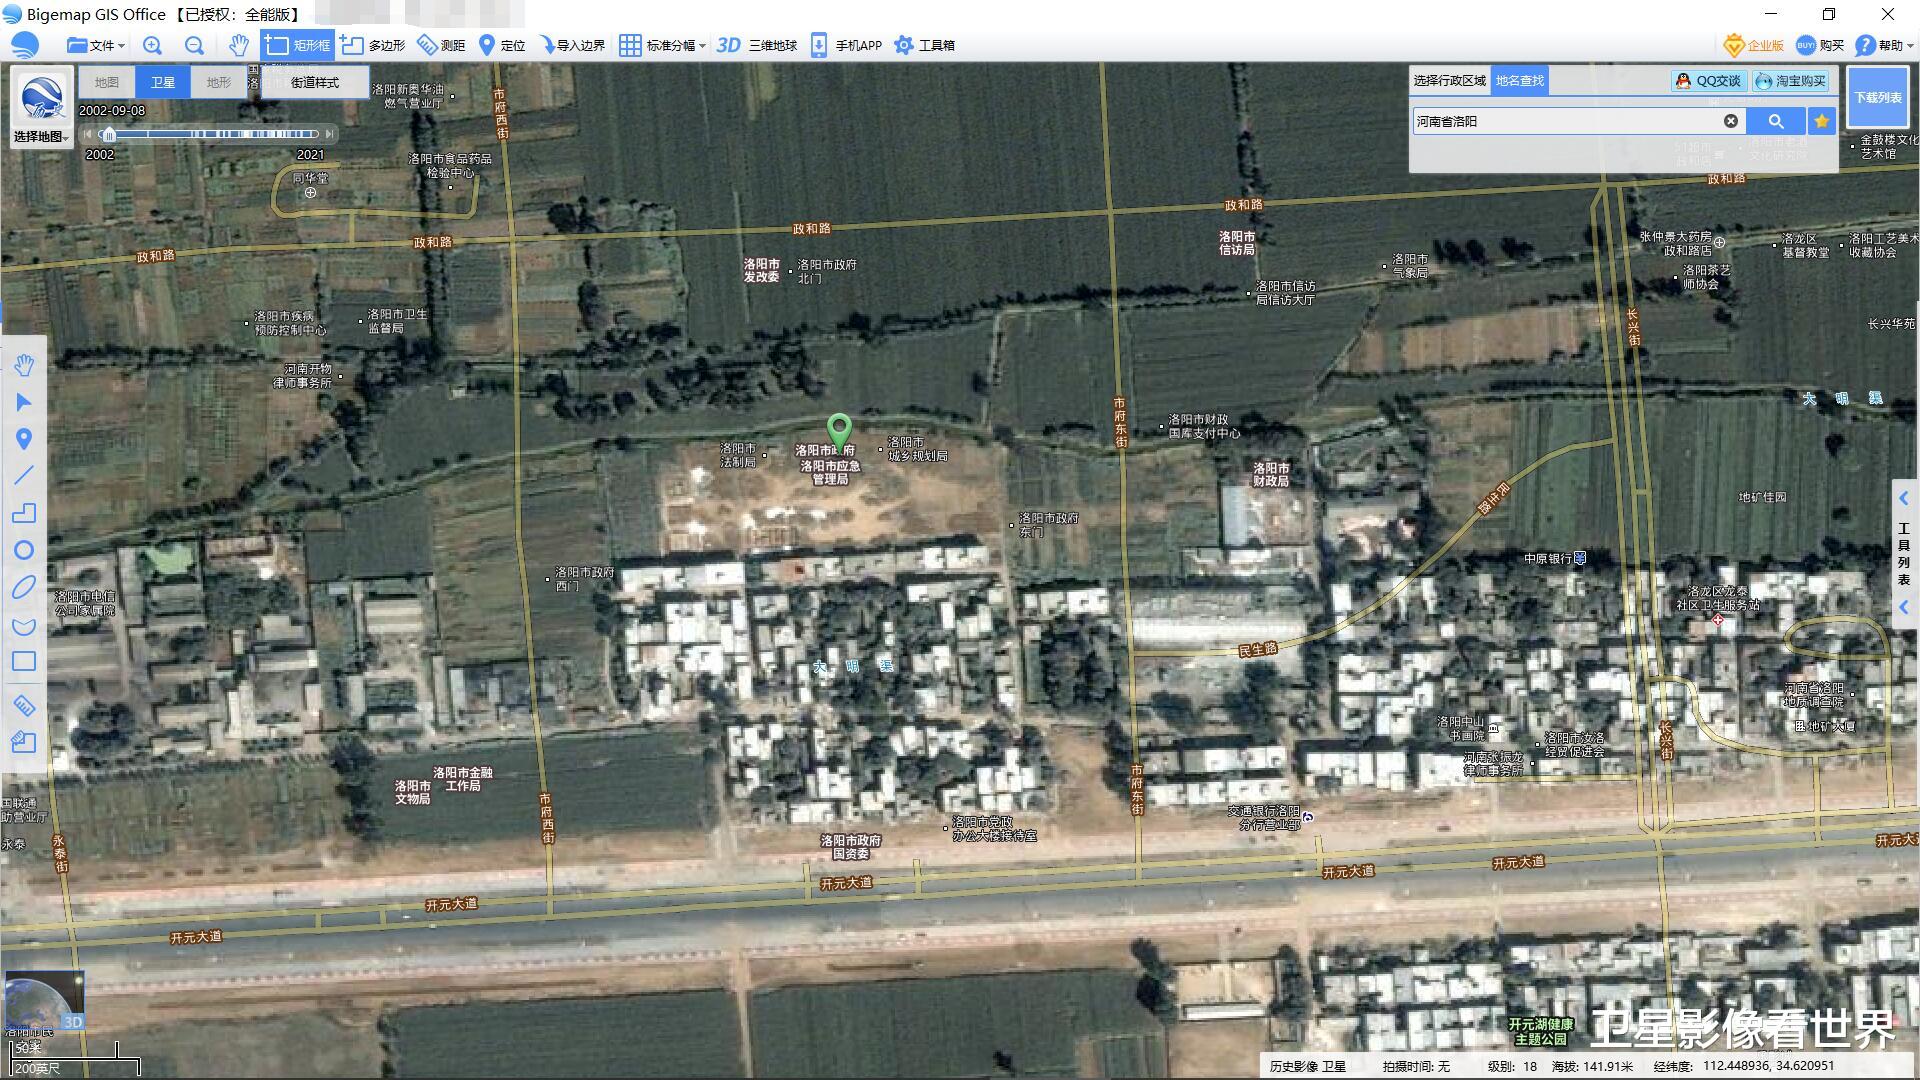The width and height of the screenshot is (1920, 1080).
Task: Click the zoom in magnifier icon
Action: [x=152, y=45]
